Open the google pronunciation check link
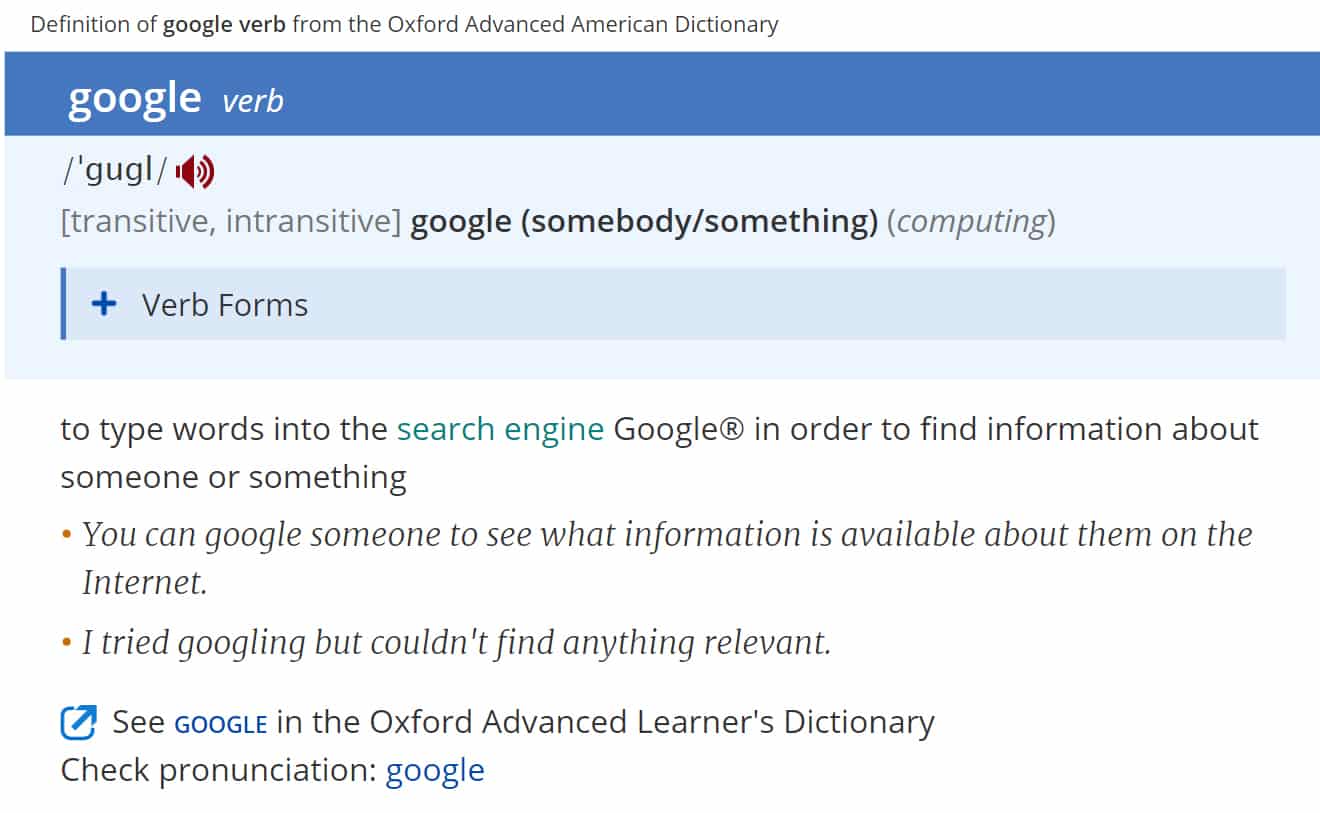The width and height of the screenshot is (1320, 813). pyautogui.click(x=435, y=770)
